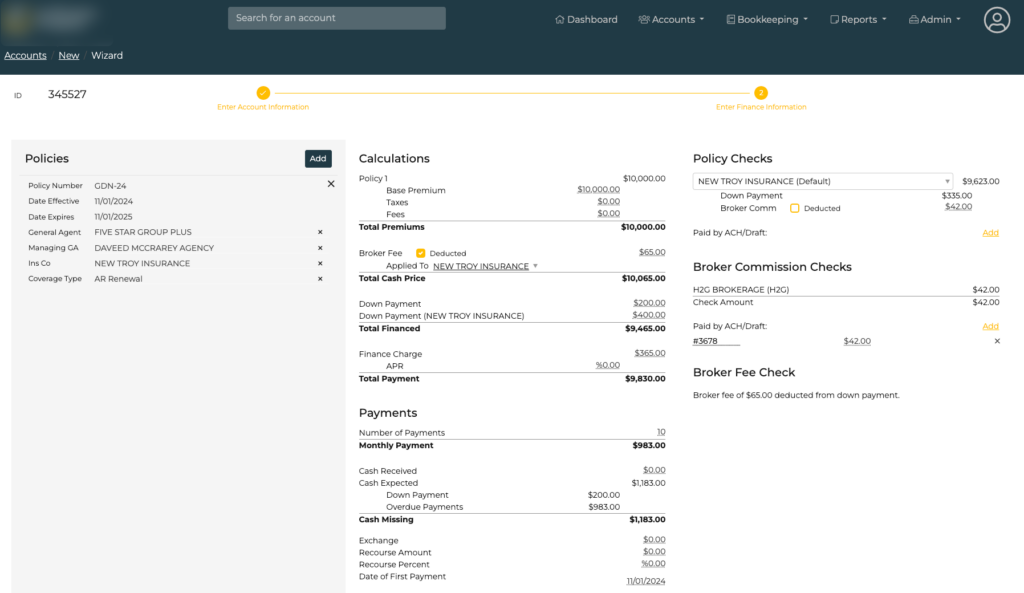Viewport: 1024px width, 593px height.
Task: Click the Wizard breadcrumb text
Action: coord(107,56)
